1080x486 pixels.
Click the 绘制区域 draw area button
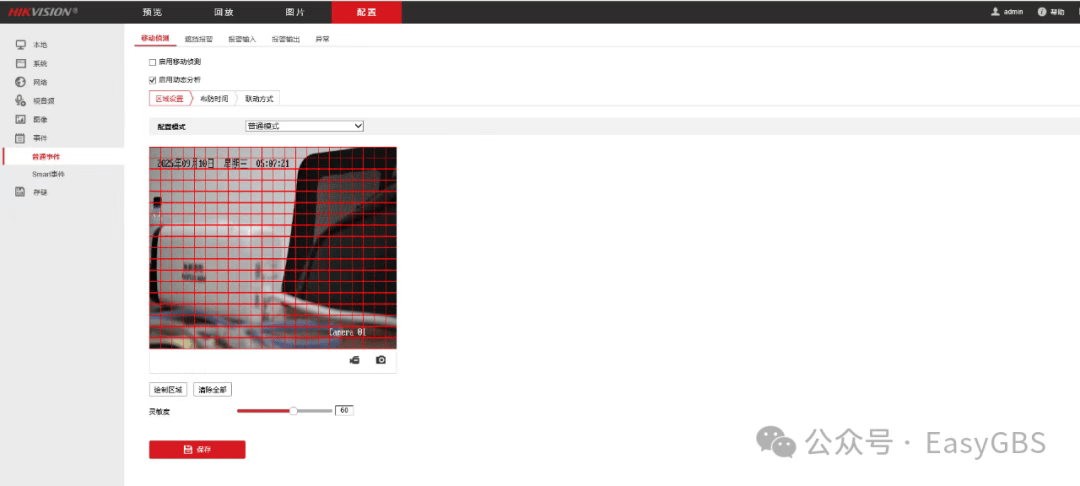pyautogui.click(x=168, y=389)
